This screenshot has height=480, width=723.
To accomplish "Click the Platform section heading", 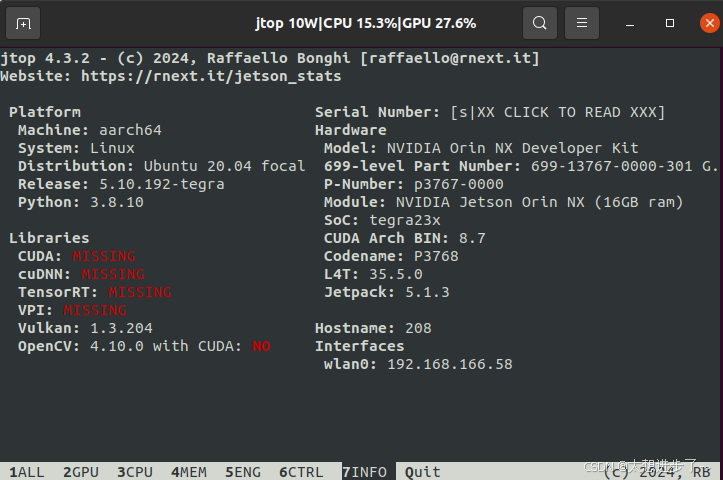I will tap(45, 113).
